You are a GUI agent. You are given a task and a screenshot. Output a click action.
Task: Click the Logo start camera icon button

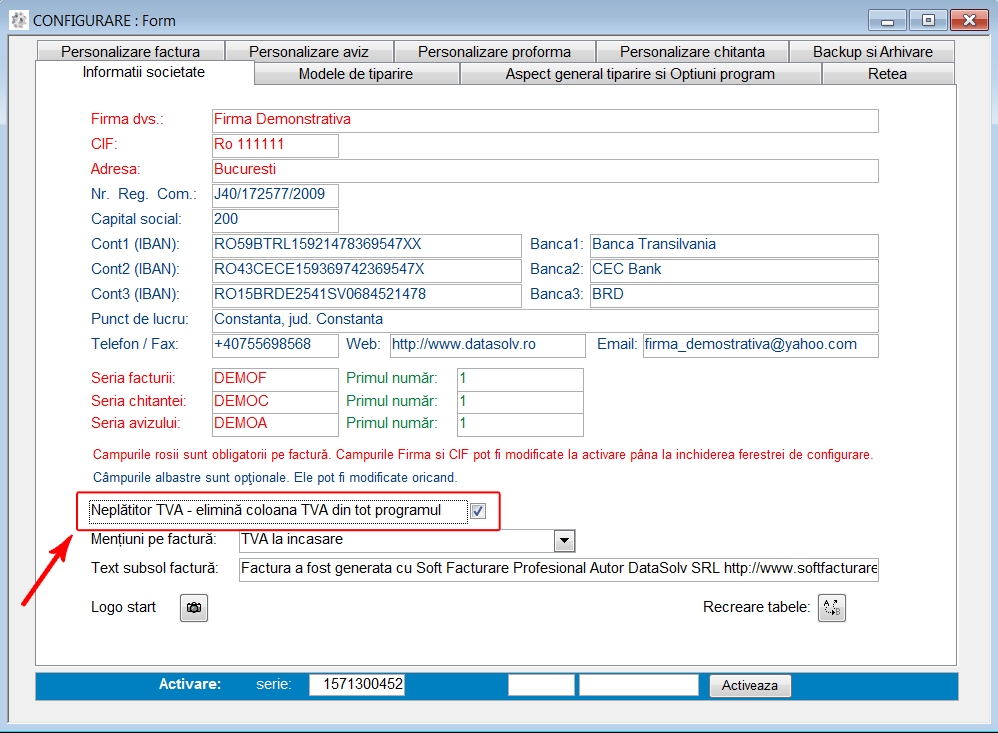tap(193, 608)
